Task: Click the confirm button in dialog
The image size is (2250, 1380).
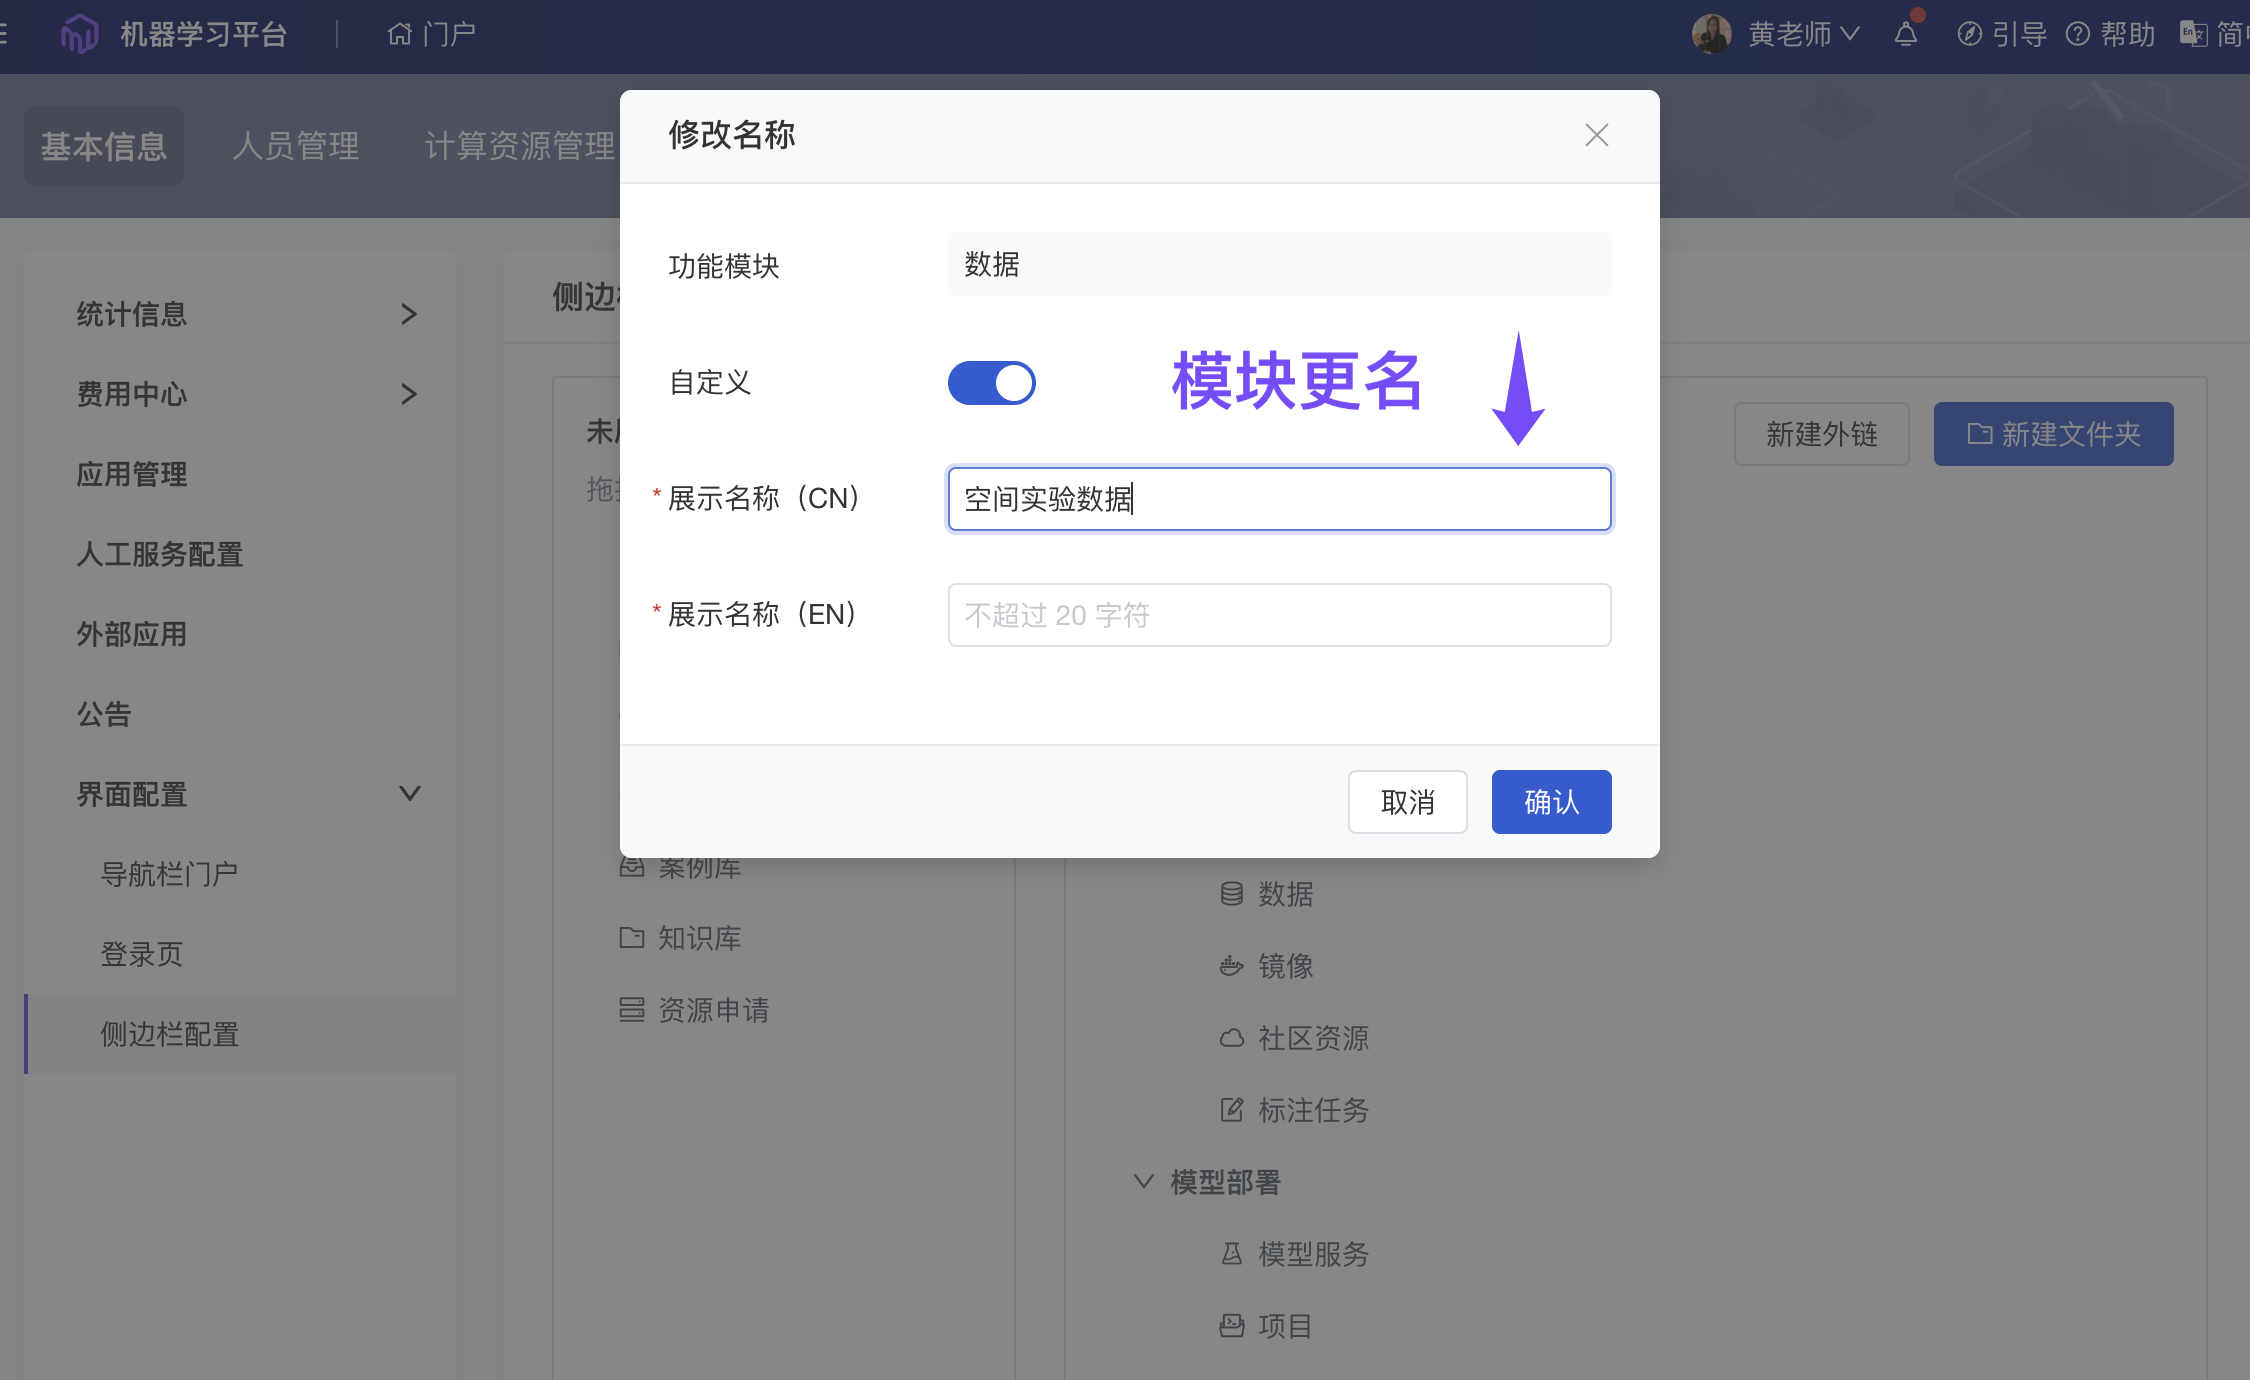Action: 1551,802
